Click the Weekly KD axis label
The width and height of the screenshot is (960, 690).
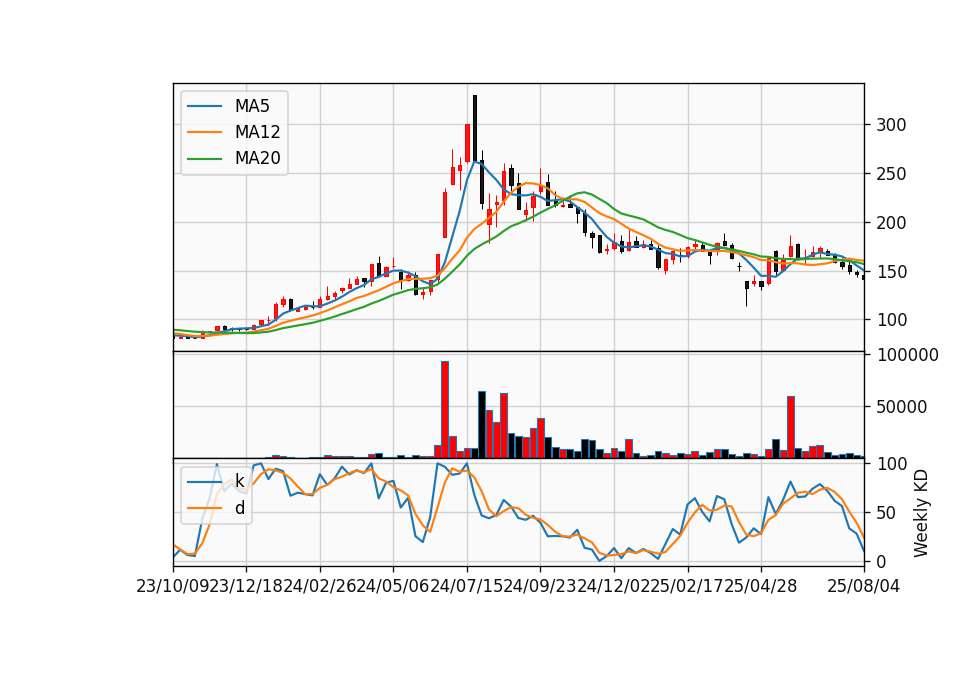coord(921,513)
